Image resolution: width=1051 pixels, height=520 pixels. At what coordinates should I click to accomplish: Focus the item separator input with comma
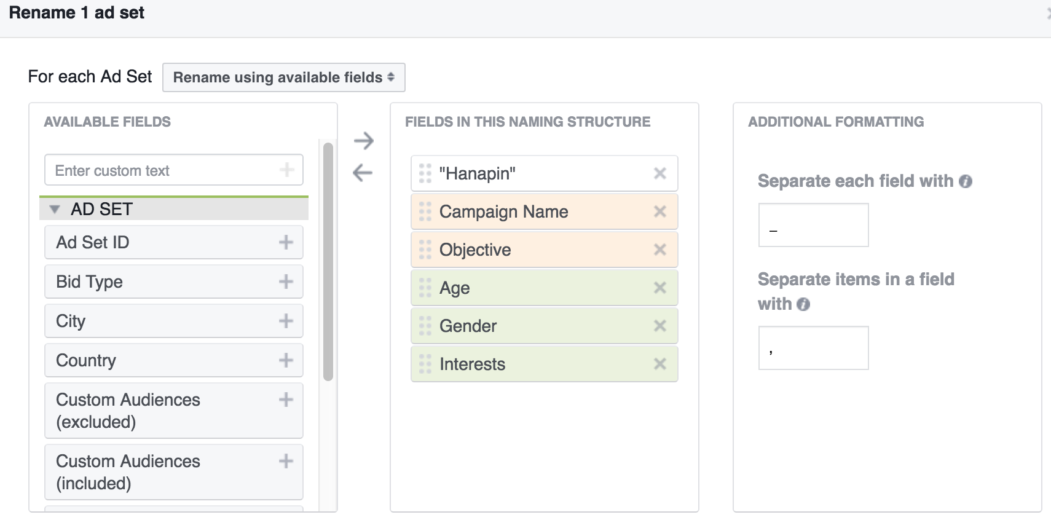point(814,348)
